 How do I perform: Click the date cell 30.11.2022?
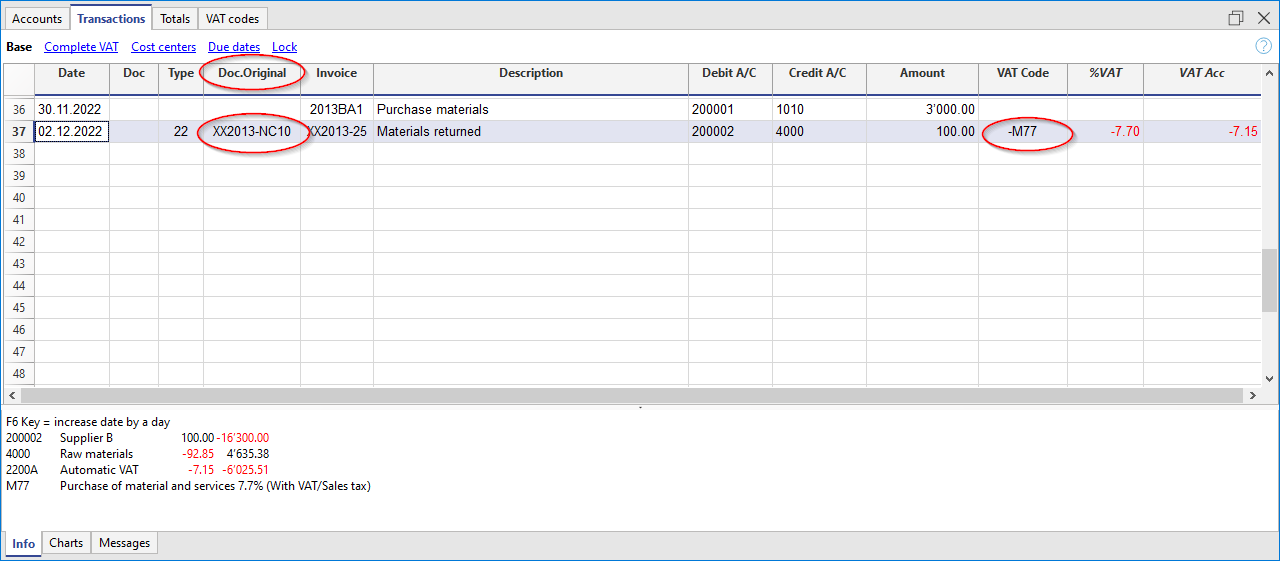pyautogui.click(x=71, y=109)
